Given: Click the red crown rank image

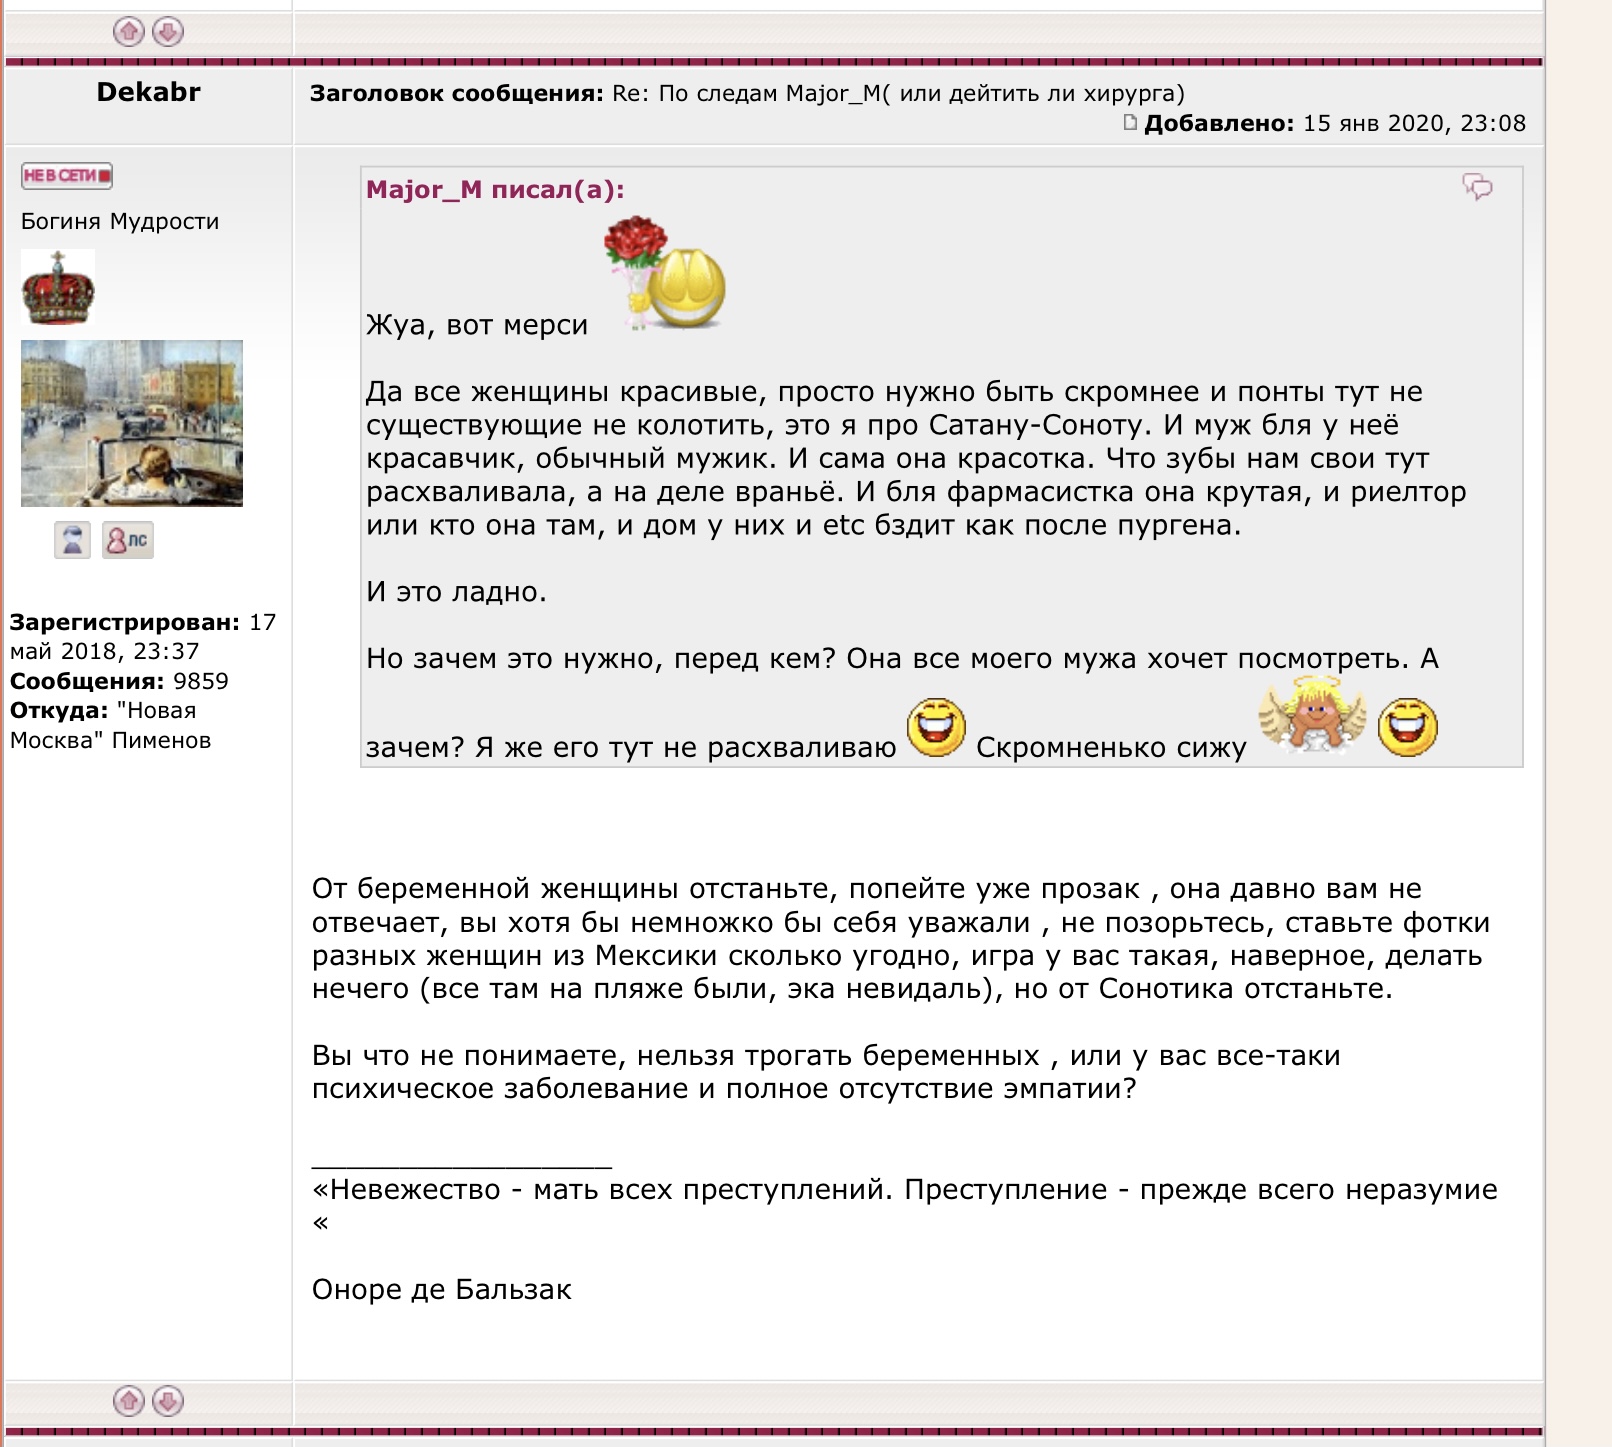Looking at the screenshot, I should tap(58, 288).
